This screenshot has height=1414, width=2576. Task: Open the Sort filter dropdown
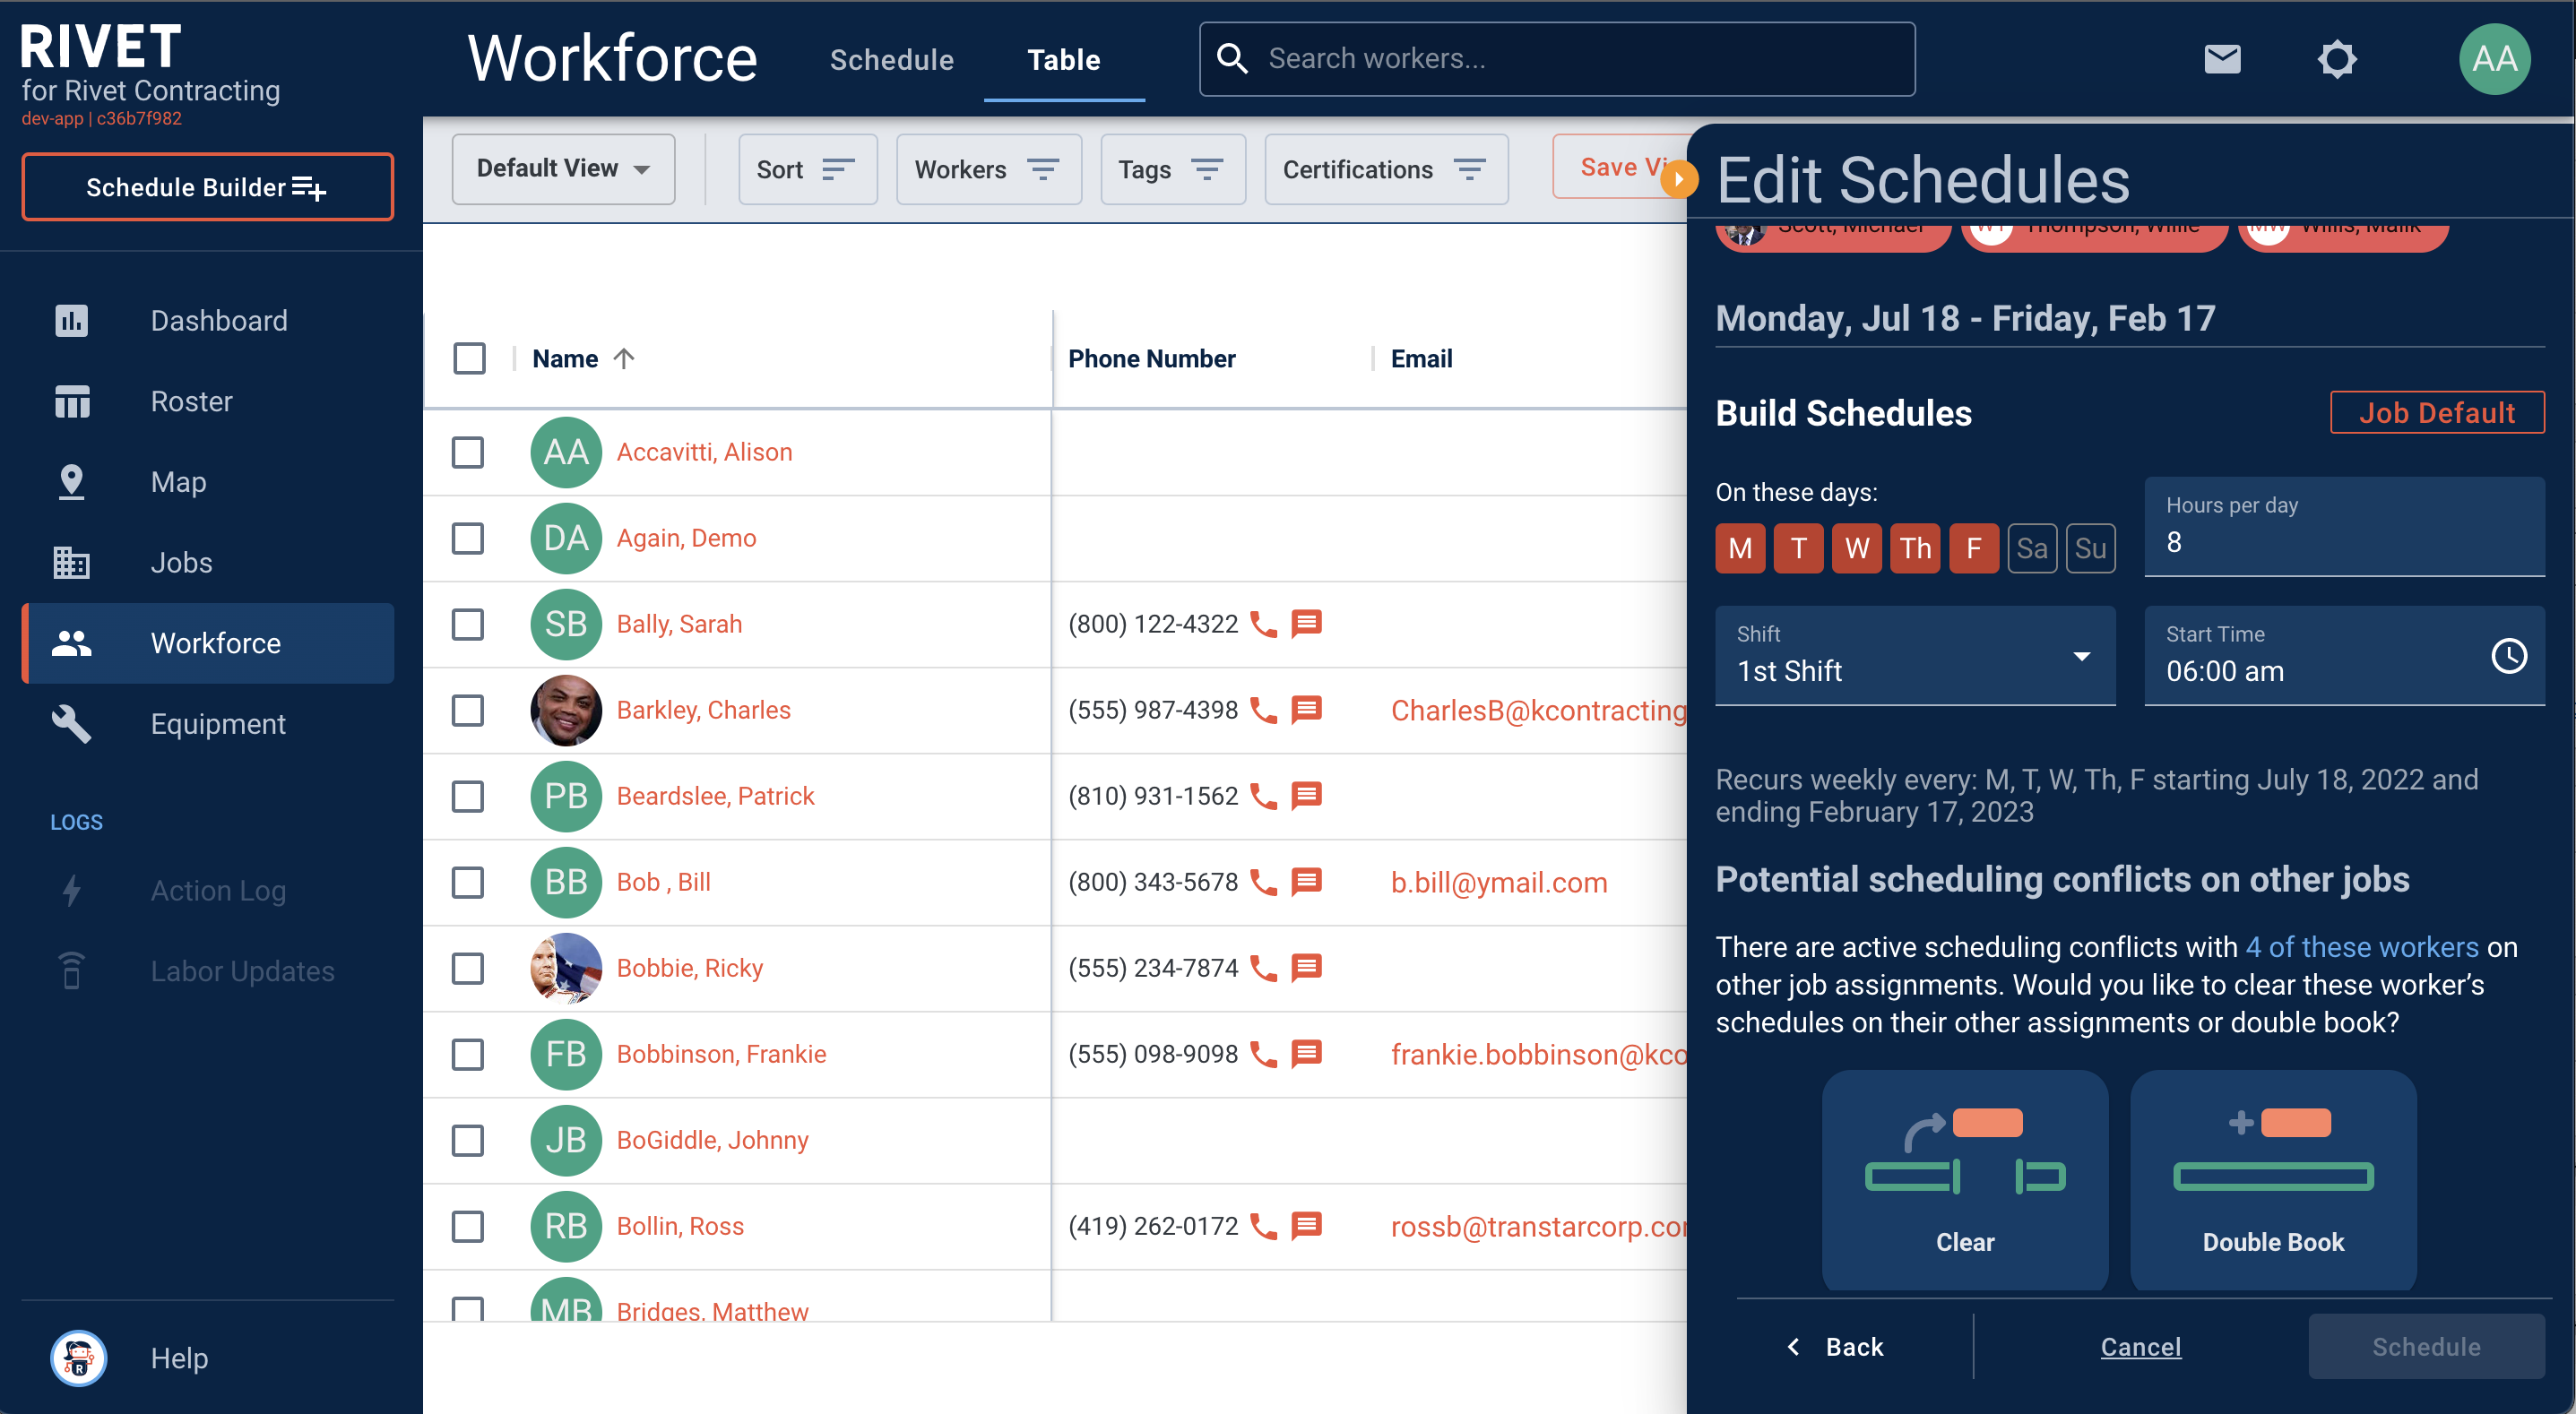click(807, 169)
